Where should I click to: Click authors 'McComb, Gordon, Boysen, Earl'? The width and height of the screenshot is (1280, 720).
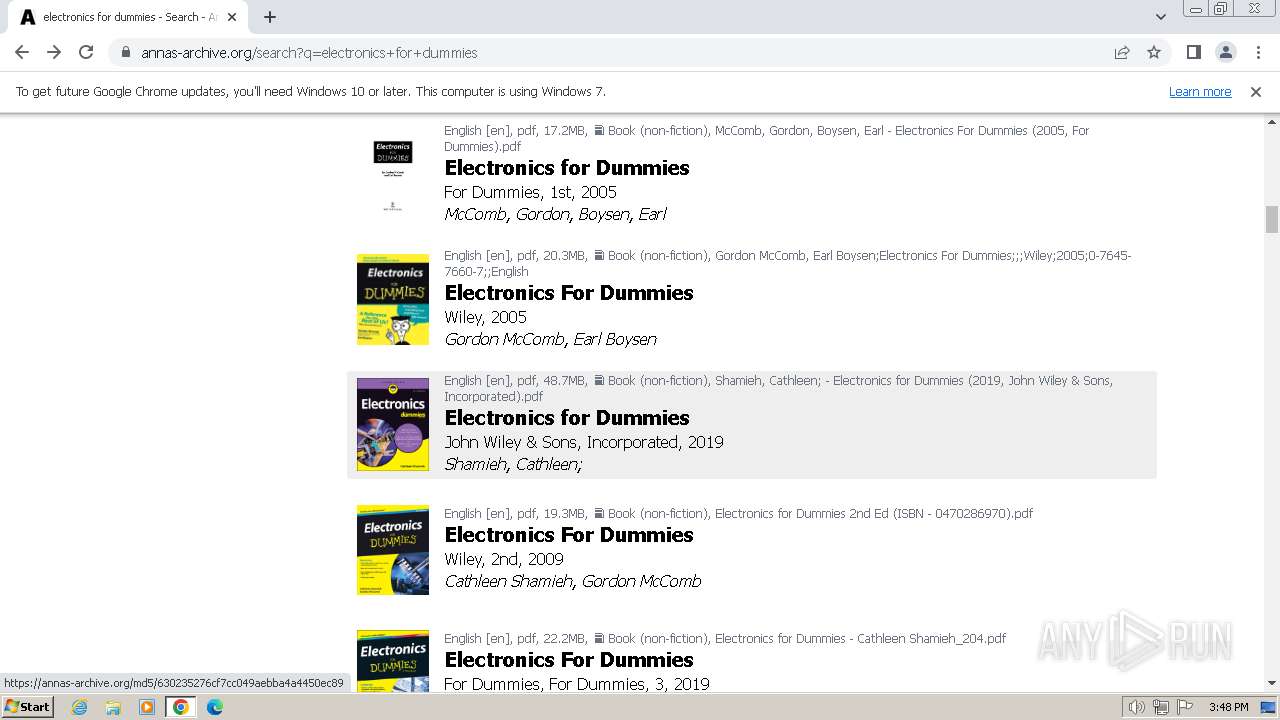tap(555, 214)
